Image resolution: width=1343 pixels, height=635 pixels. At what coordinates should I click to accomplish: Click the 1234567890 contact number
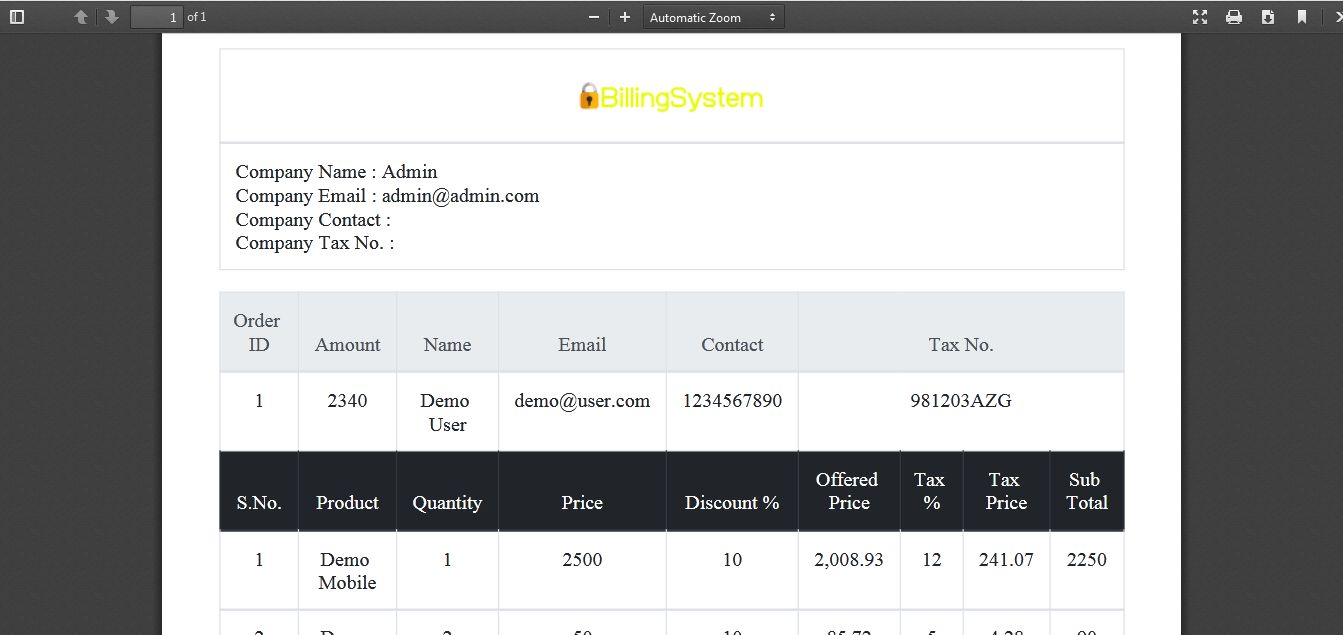click(732, 401)
